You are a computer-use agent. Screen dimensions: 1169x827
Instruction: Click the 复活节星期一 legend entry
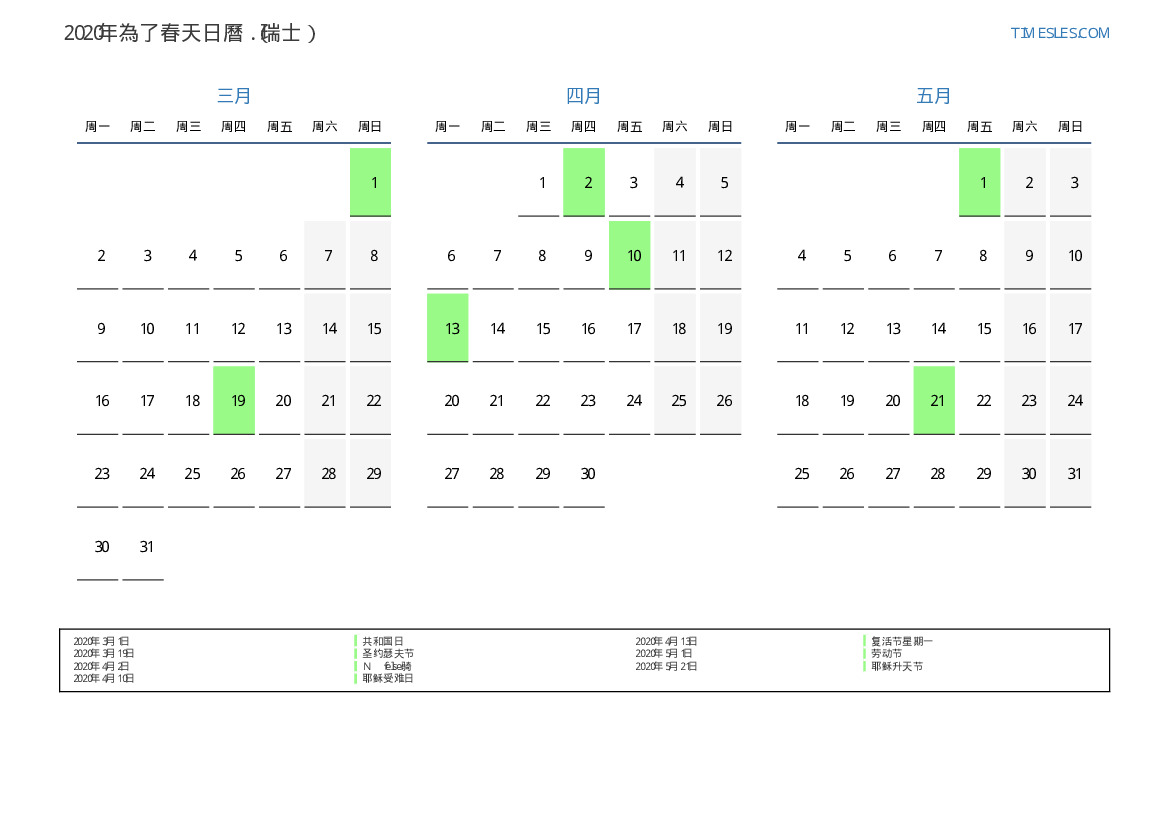(x=901, y=641)
